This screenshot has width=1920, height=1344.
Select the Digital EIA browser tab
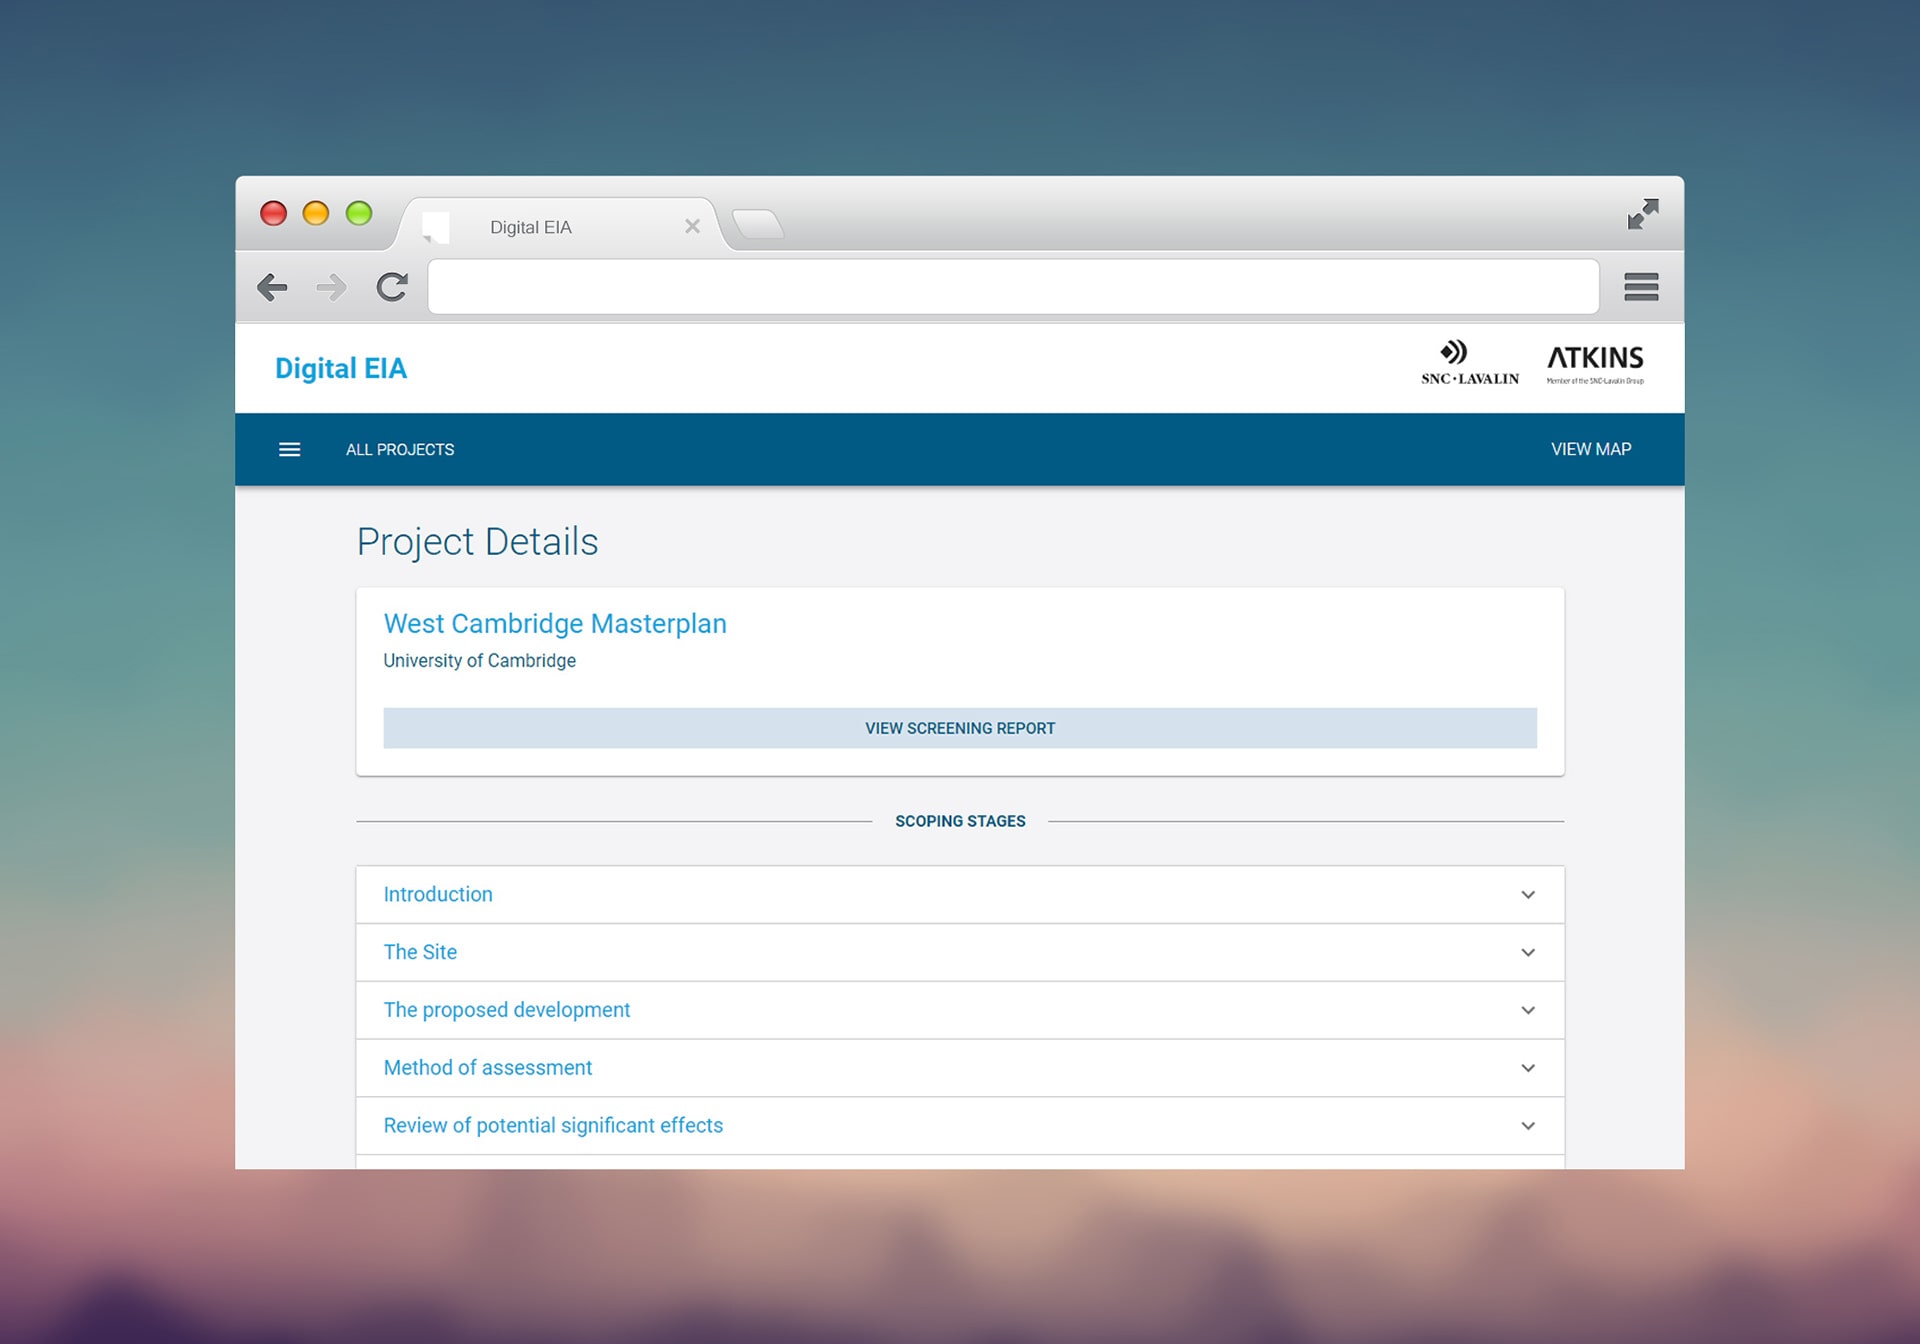pos(531,227)
